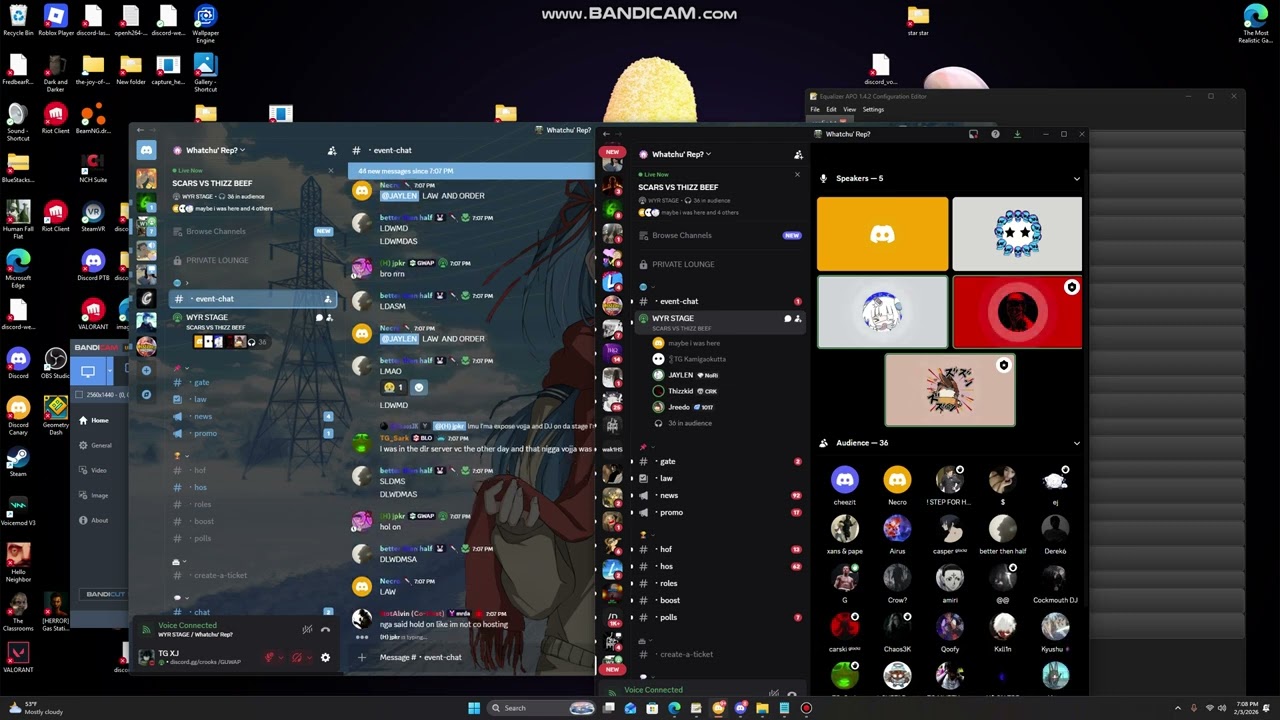The image size is (1280, 720).
Task: Expand left window Whatchu' Rep? server menu
Action: (214, 151)
